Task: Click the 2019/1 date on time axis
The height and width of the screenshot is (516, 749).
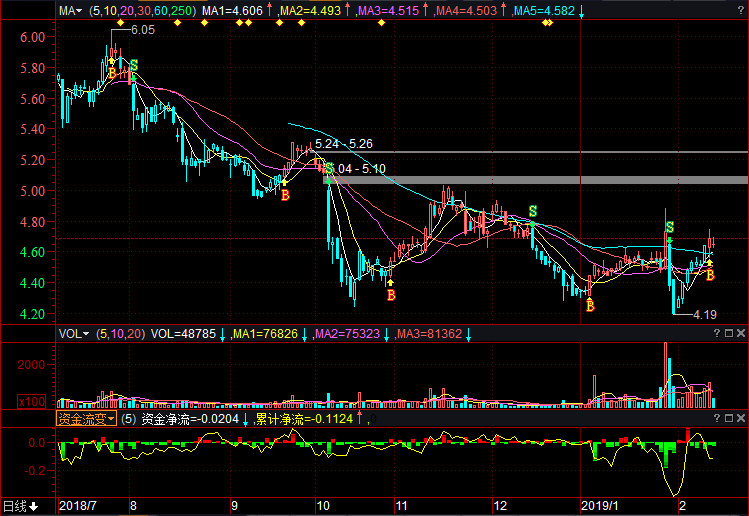Action: point(602,506)
